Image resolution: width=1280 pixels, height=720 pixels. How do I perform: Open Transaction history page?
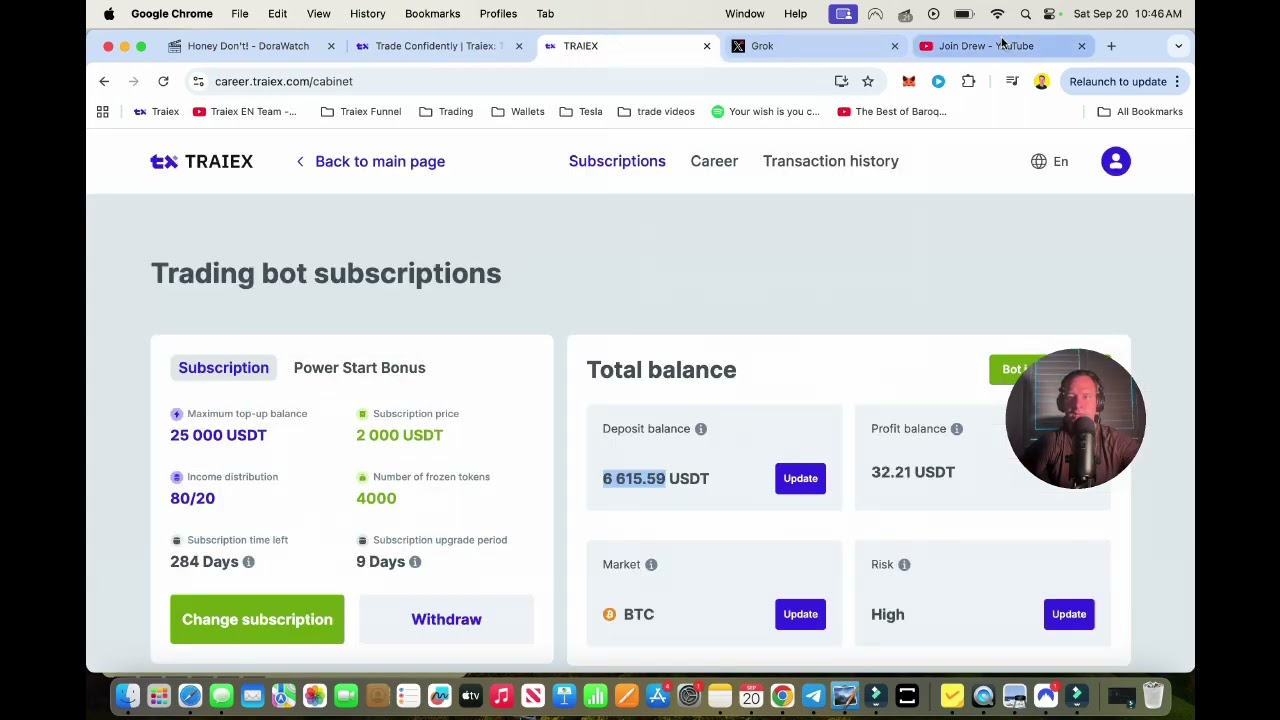[831, 161]
